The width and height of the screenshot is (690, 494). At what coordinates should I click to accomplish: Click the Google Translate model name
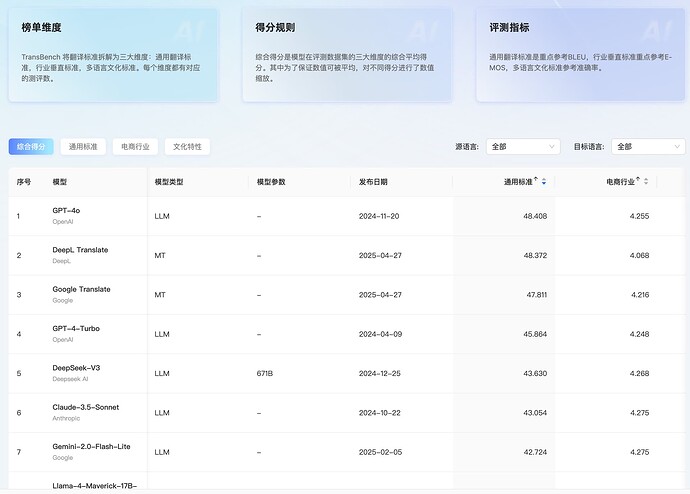coord(81,289)
